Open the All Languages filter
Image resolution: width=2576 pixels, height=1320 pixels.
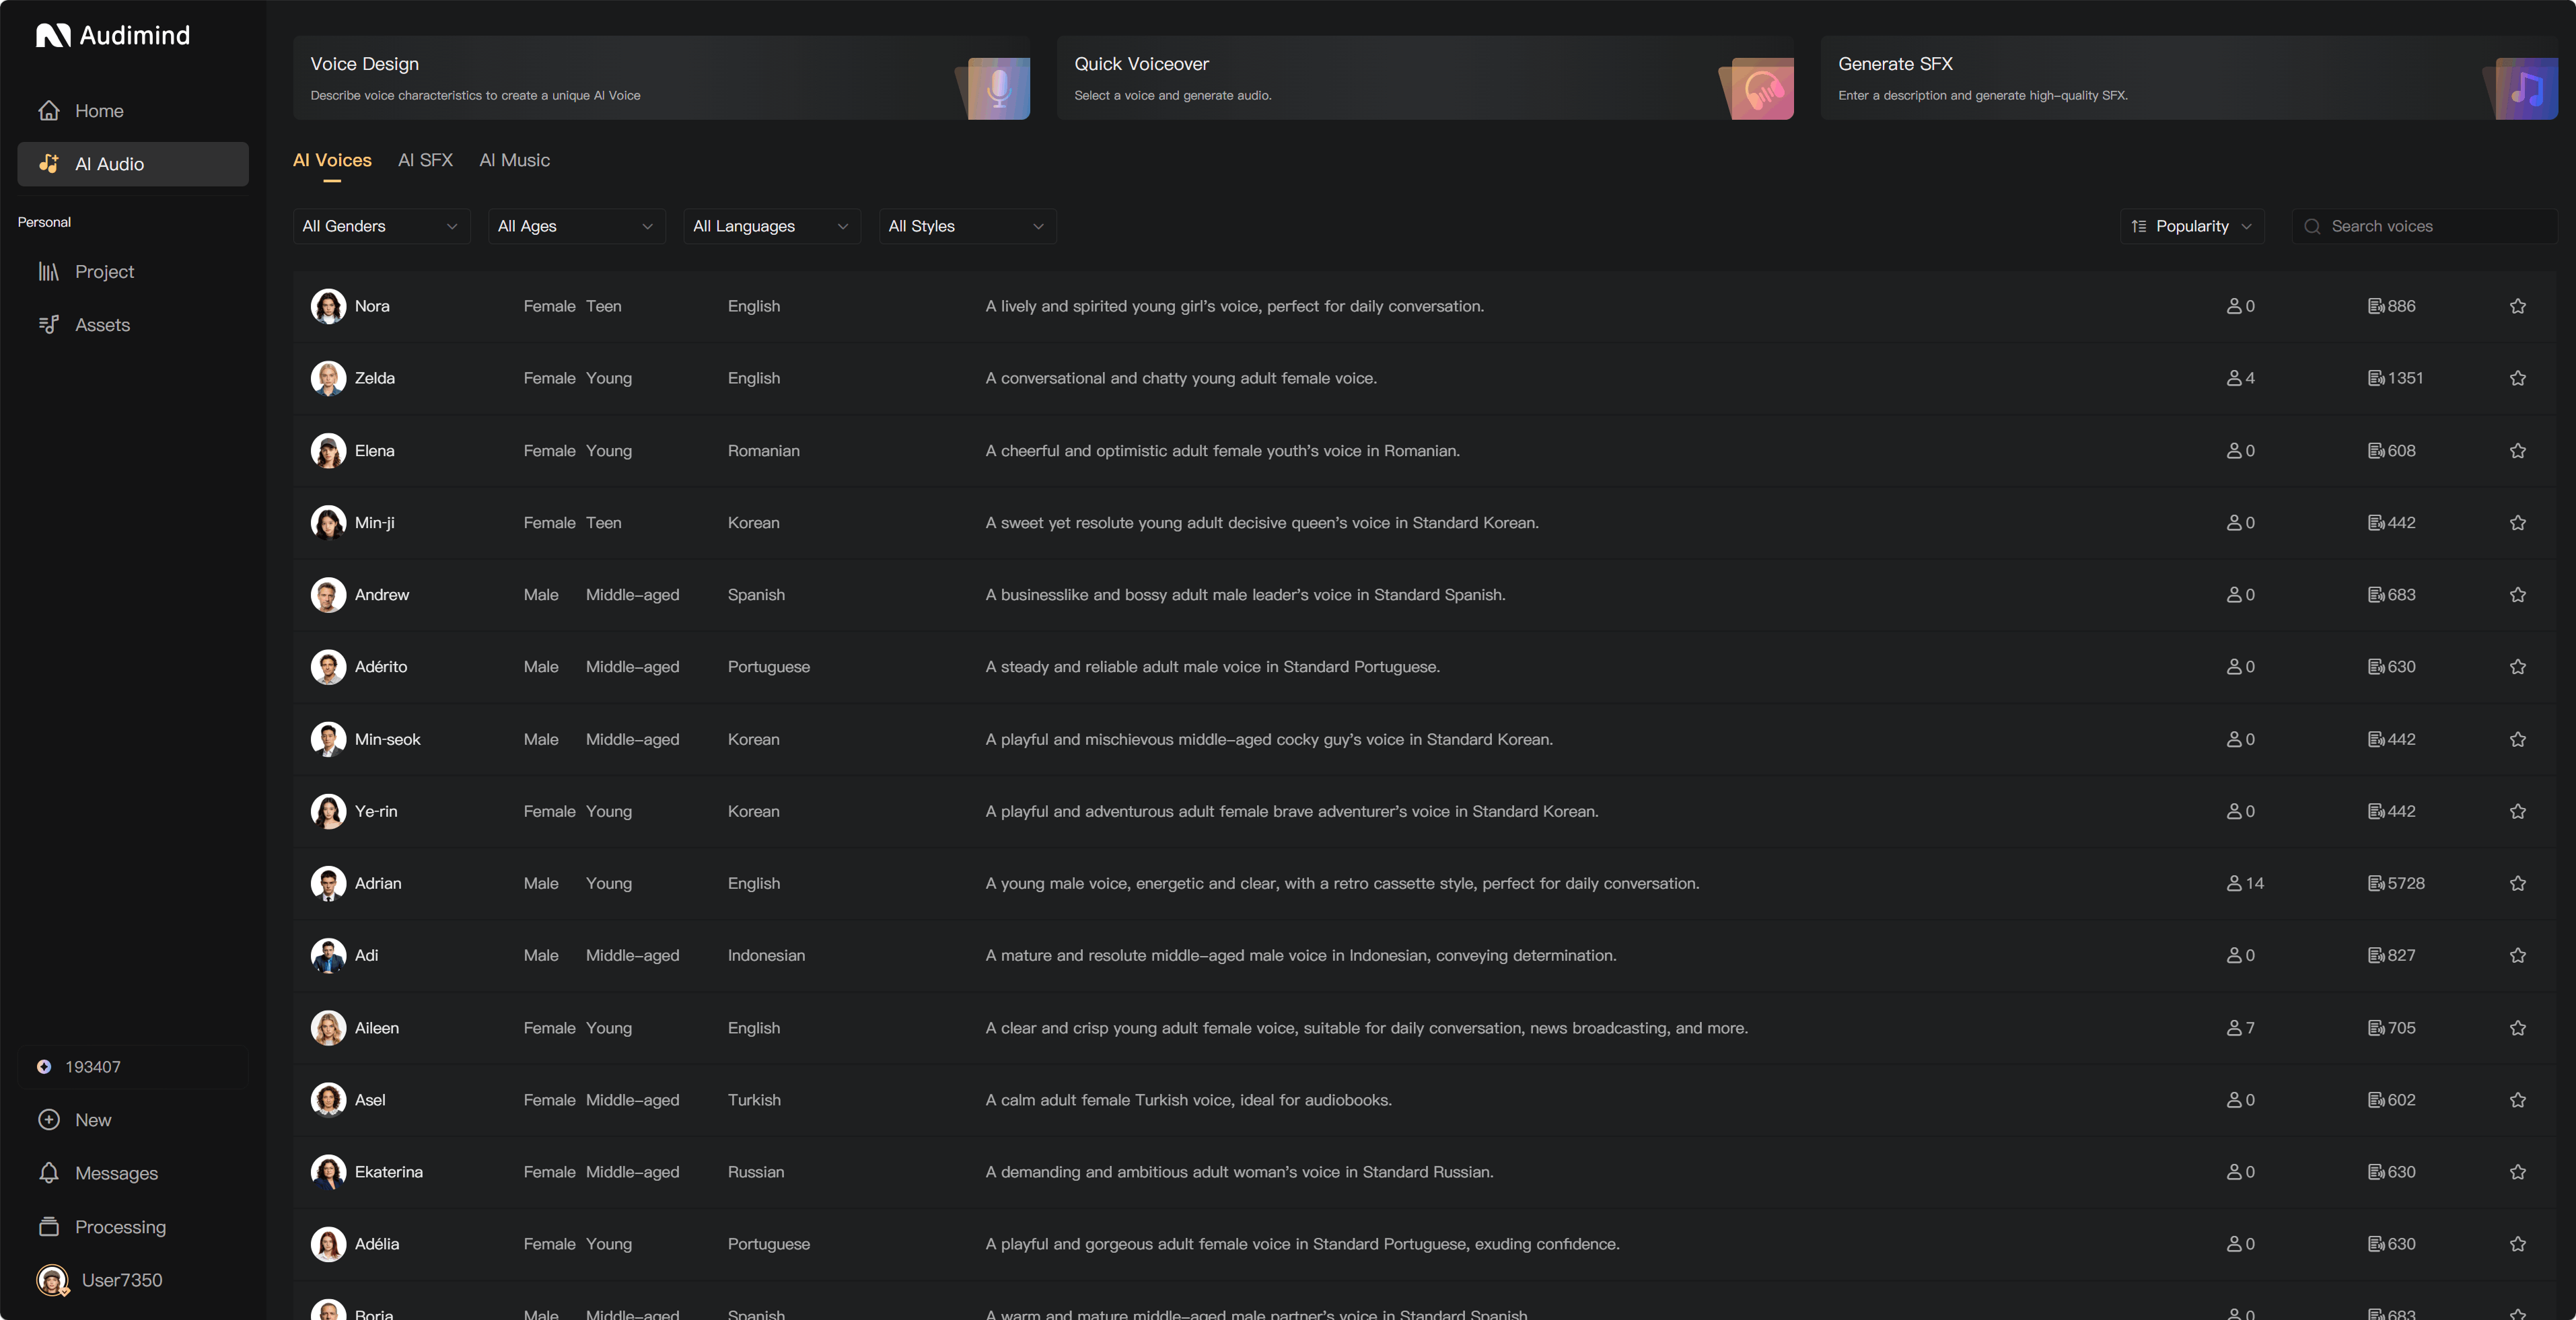(772, 226)
